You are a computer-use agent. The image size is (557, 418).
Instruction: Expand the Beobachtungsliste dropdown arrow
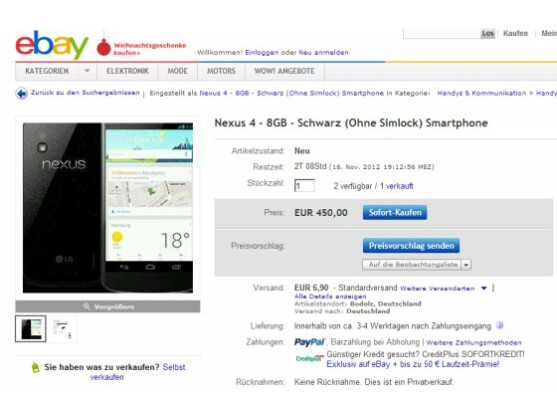[466, 265]
